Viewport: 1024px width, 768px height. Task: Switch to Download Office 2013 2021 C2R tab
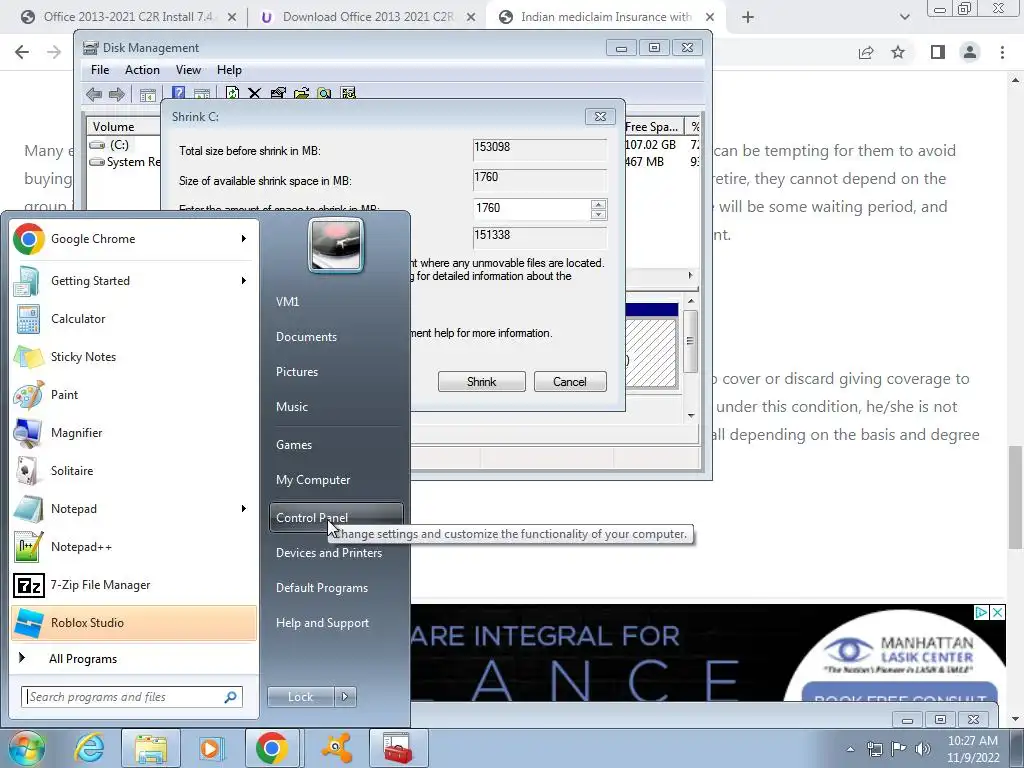coord(367,17)
